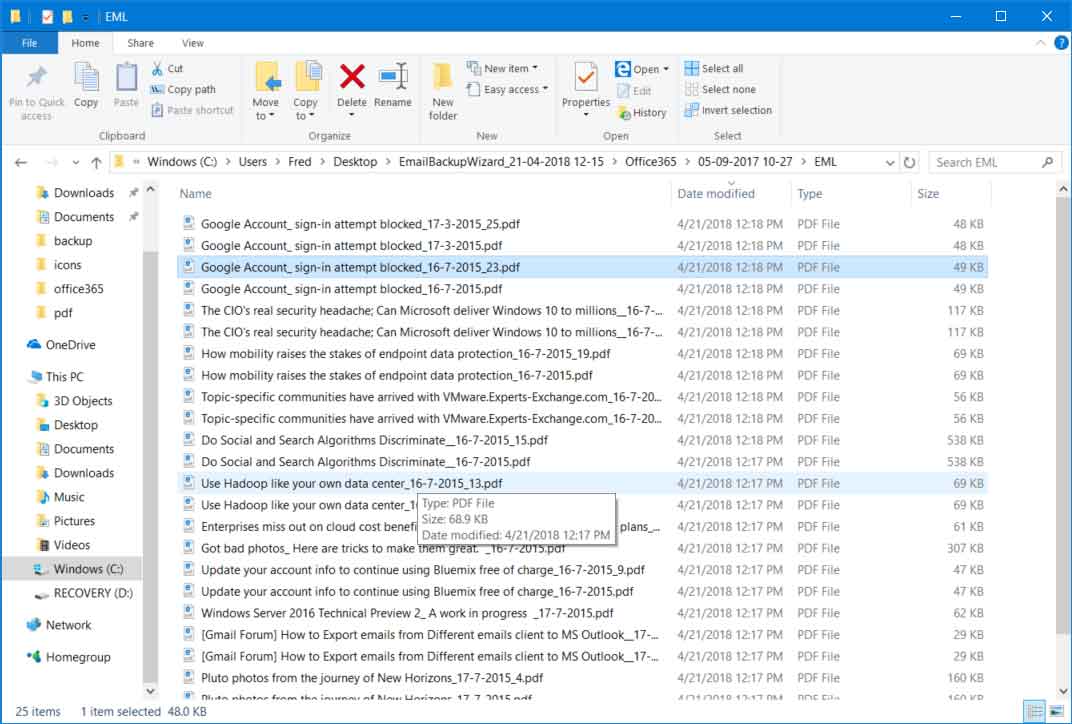Switch to the Share tab
The height and width of the screenshot is (724, 1072).
pyautogui.click(x=139, y=43)
